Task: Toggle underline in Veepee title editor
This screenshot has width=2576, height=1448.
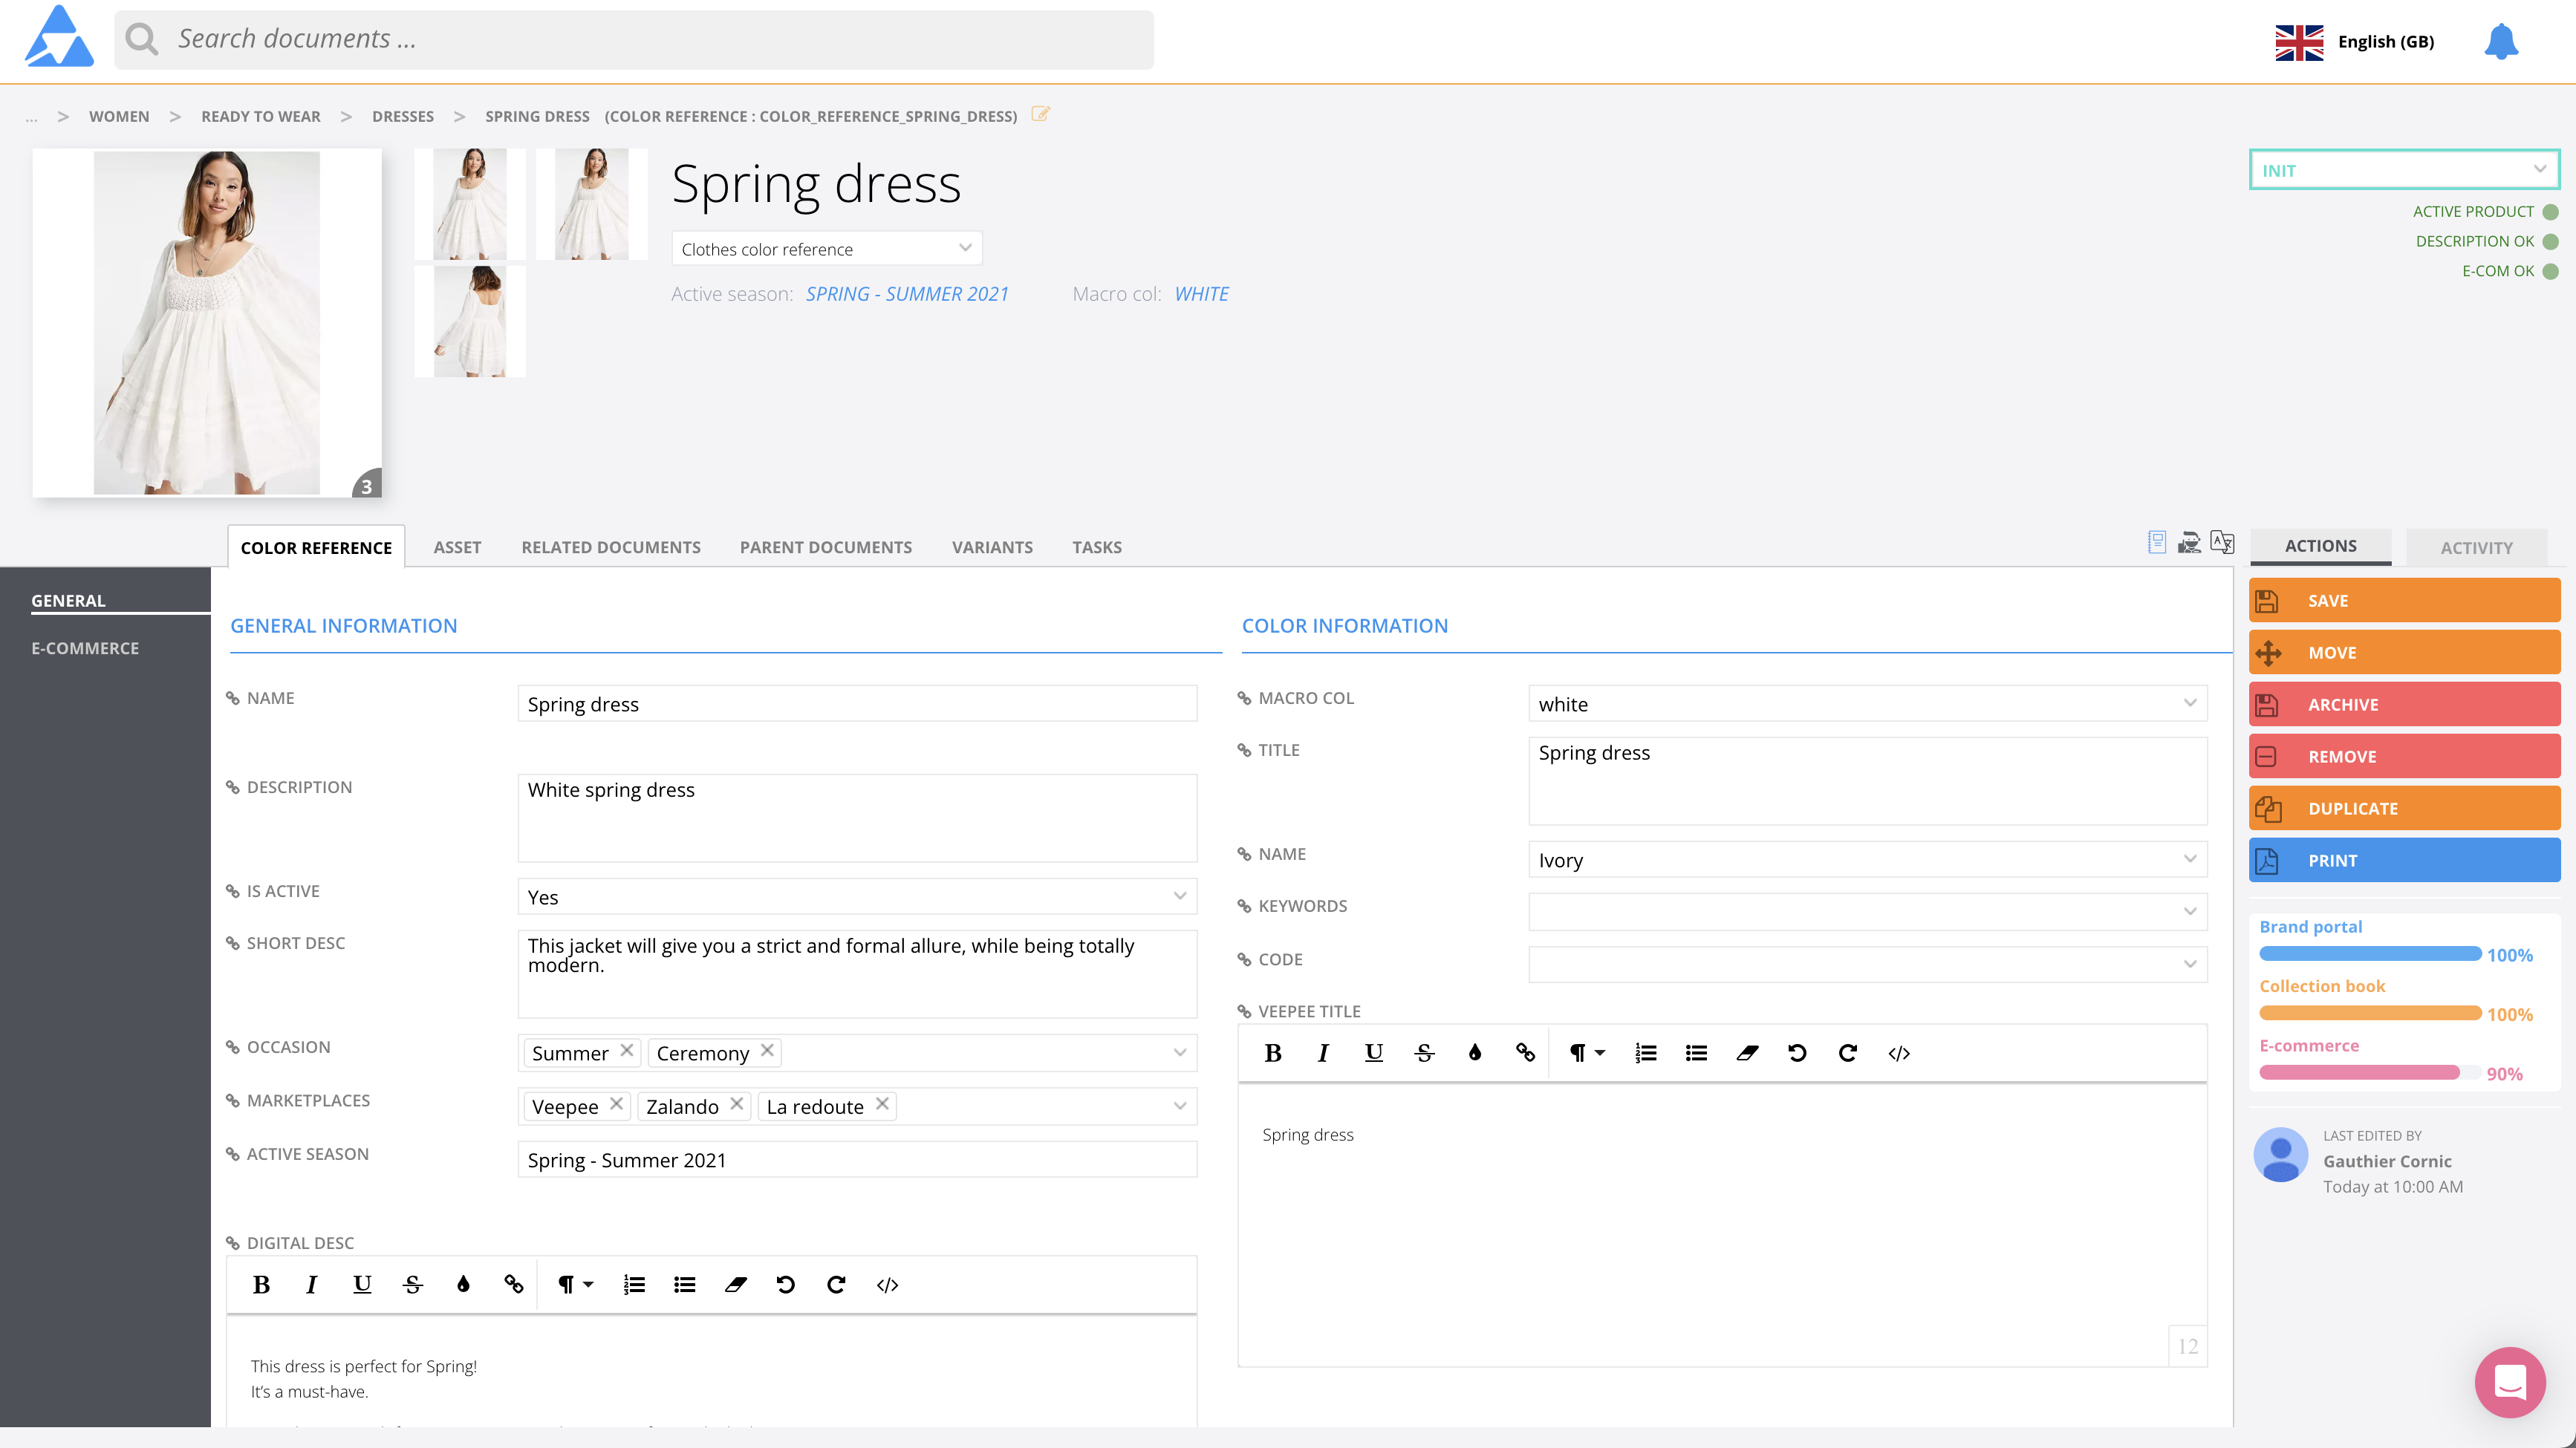Action: tap(1374, 1053)
